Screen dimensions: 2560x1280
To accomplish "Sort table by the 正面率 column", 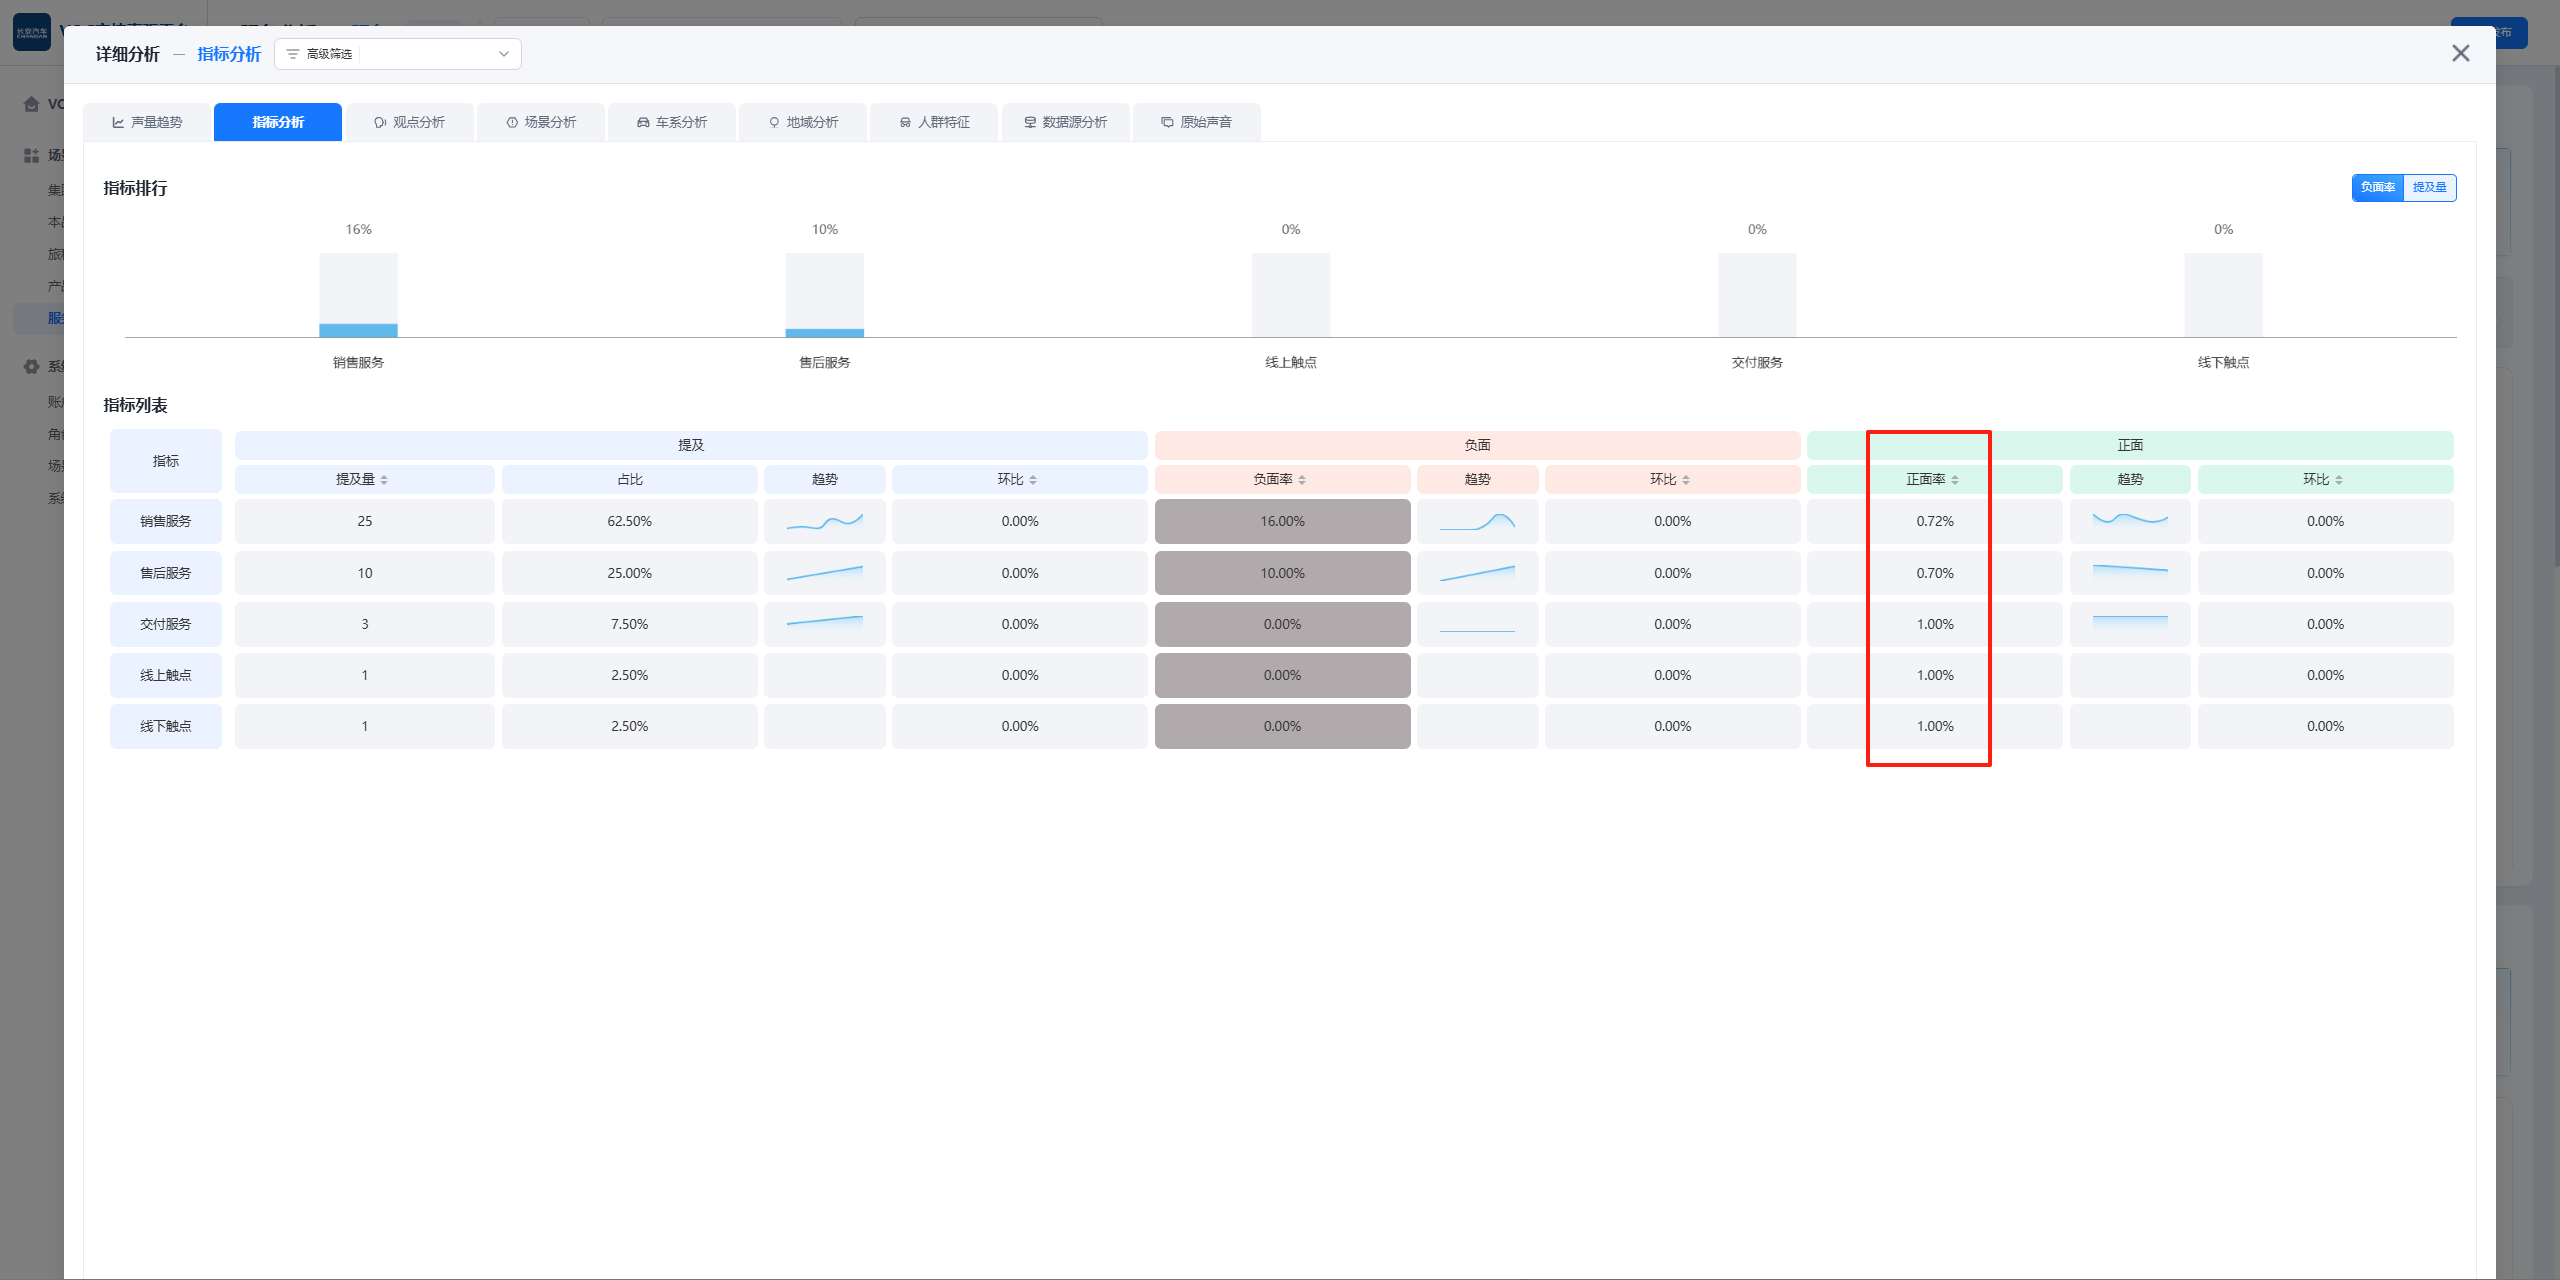I will tap(1933, 480).
